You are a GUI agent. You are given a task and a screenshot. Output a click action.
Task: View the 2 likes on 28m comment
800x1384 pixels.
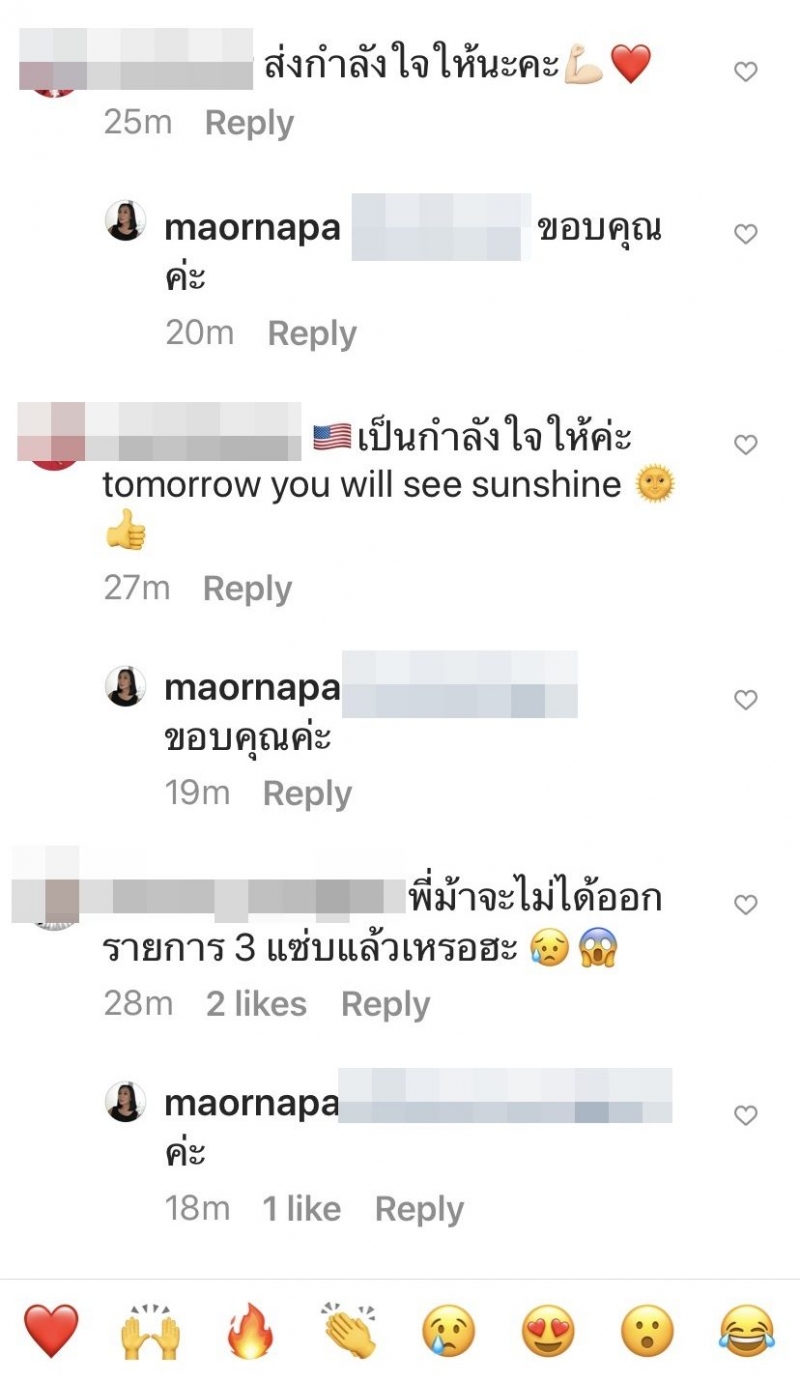[x=256, y=1004]
